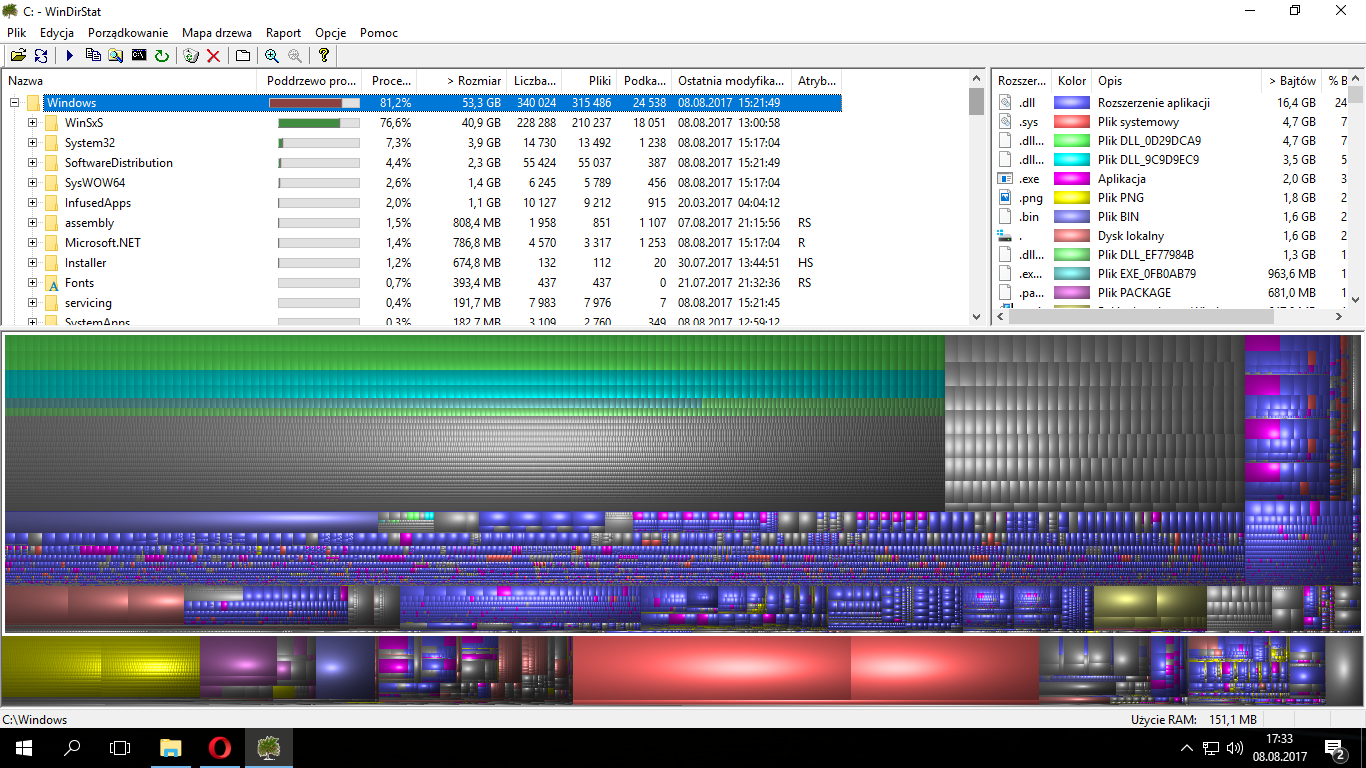
Task: Sort by the Ostatnia modyfikacja column header
Action: coord(731,81)
